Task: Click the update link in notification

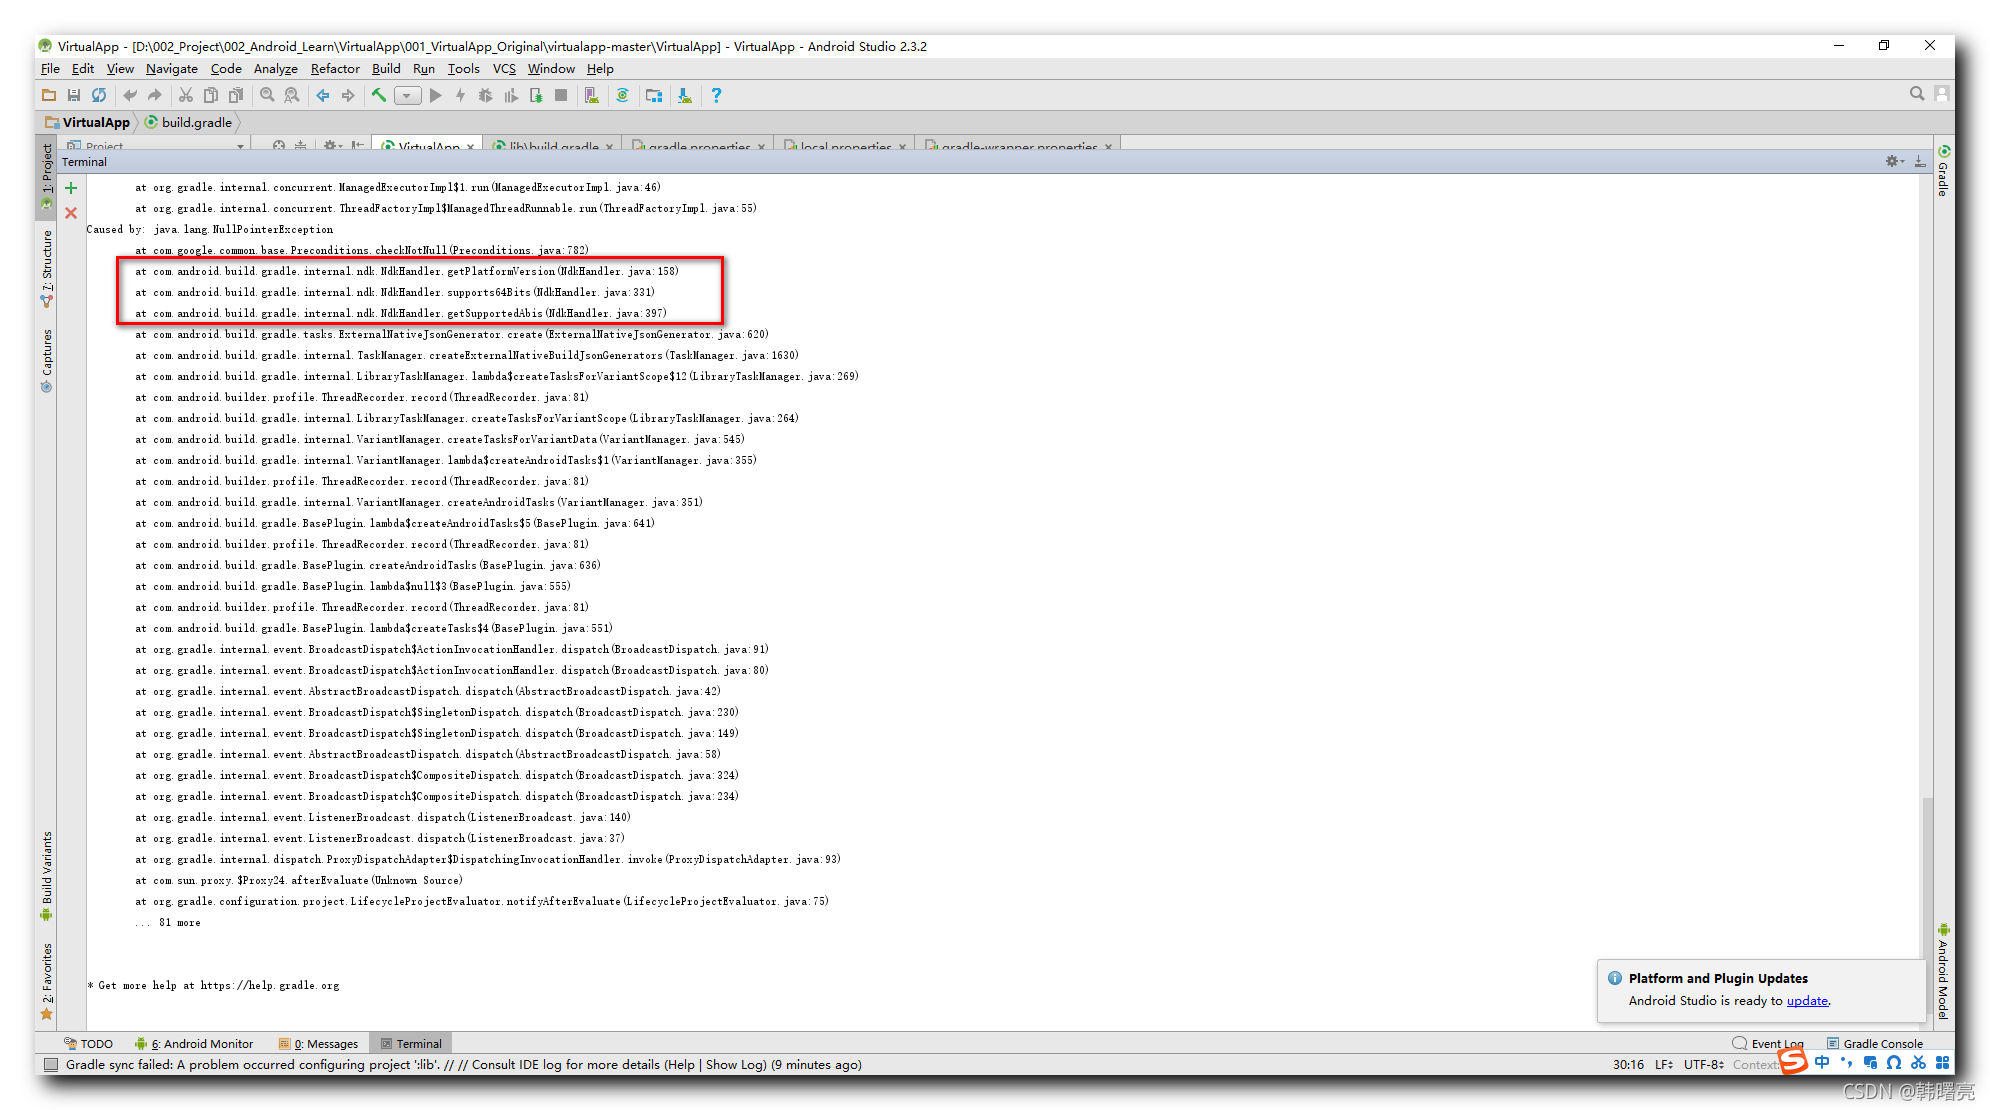Action: click(1807, 1000)
